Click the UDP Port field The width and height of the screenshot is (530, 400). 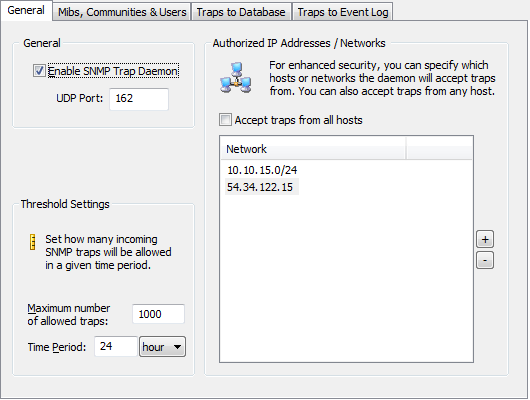point(139,99)
